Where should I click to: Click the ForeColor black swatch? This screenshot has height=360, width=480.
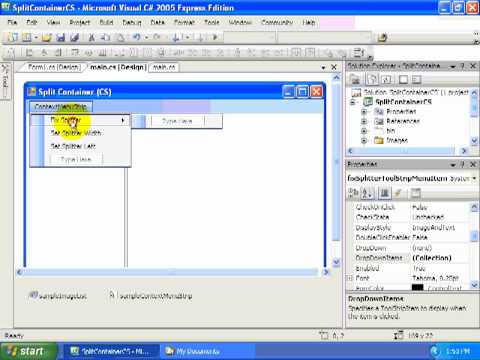coord(417,287)
